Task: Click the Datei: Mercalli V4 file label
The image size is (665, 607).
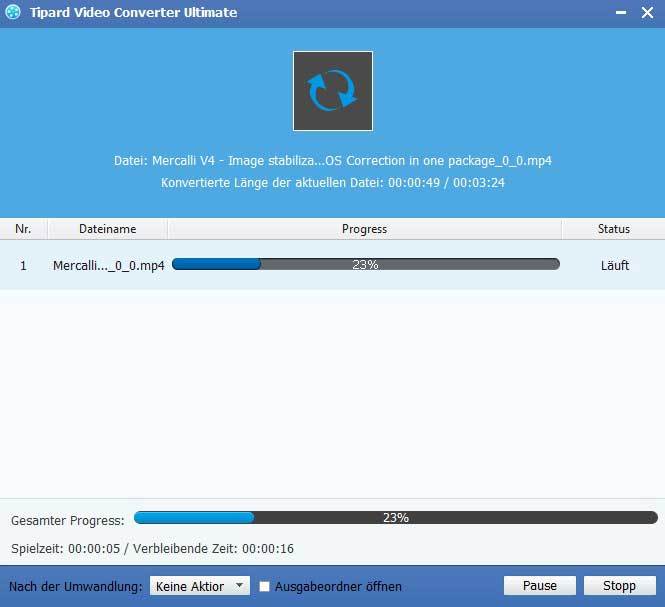Action: [333, 161]
